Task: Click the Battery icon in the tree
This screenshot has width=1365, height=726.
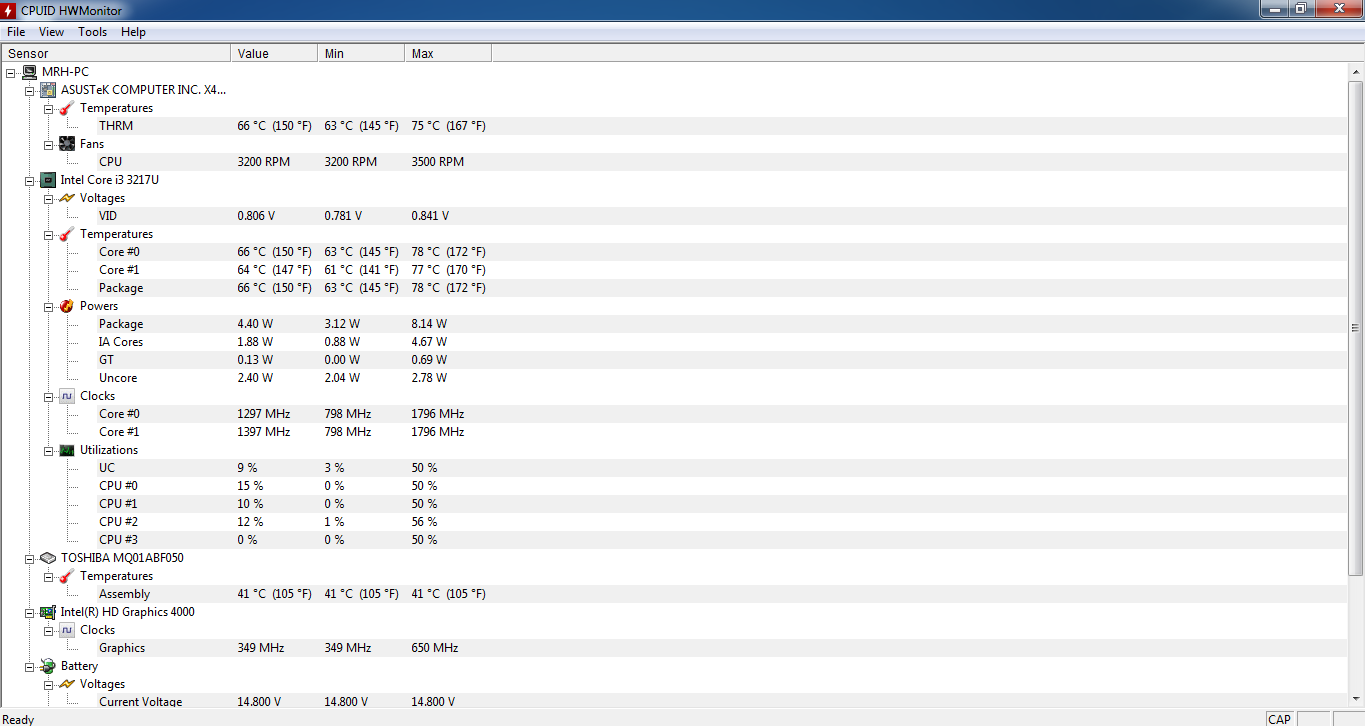Action: tap(48, 666)
